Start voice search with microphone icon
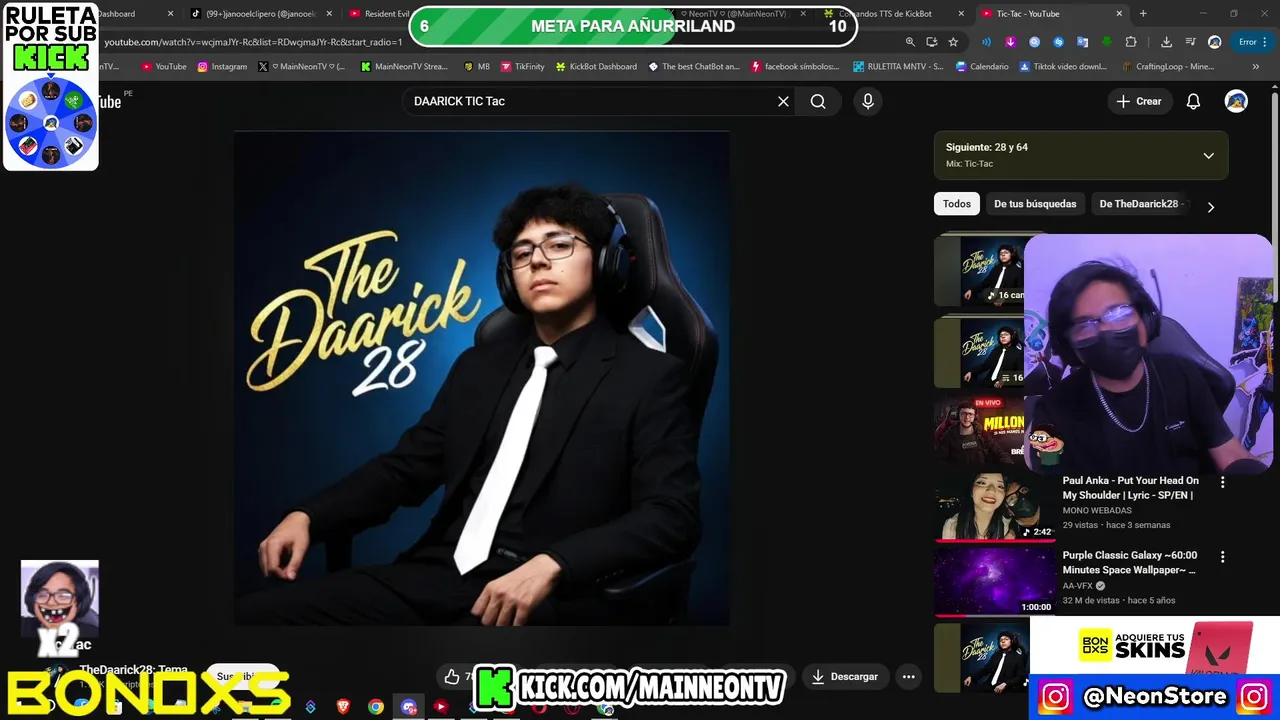 [x=868, y=101]
